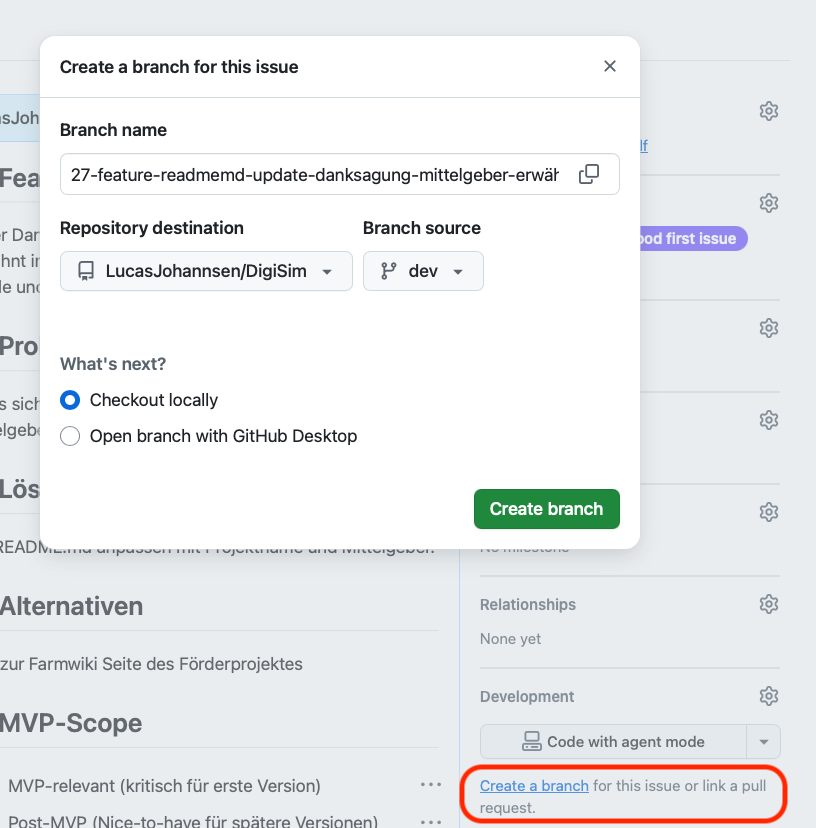Open the Milestone settings gear
The width and height of the screenshot is (816, 828).
pos(768,512)
